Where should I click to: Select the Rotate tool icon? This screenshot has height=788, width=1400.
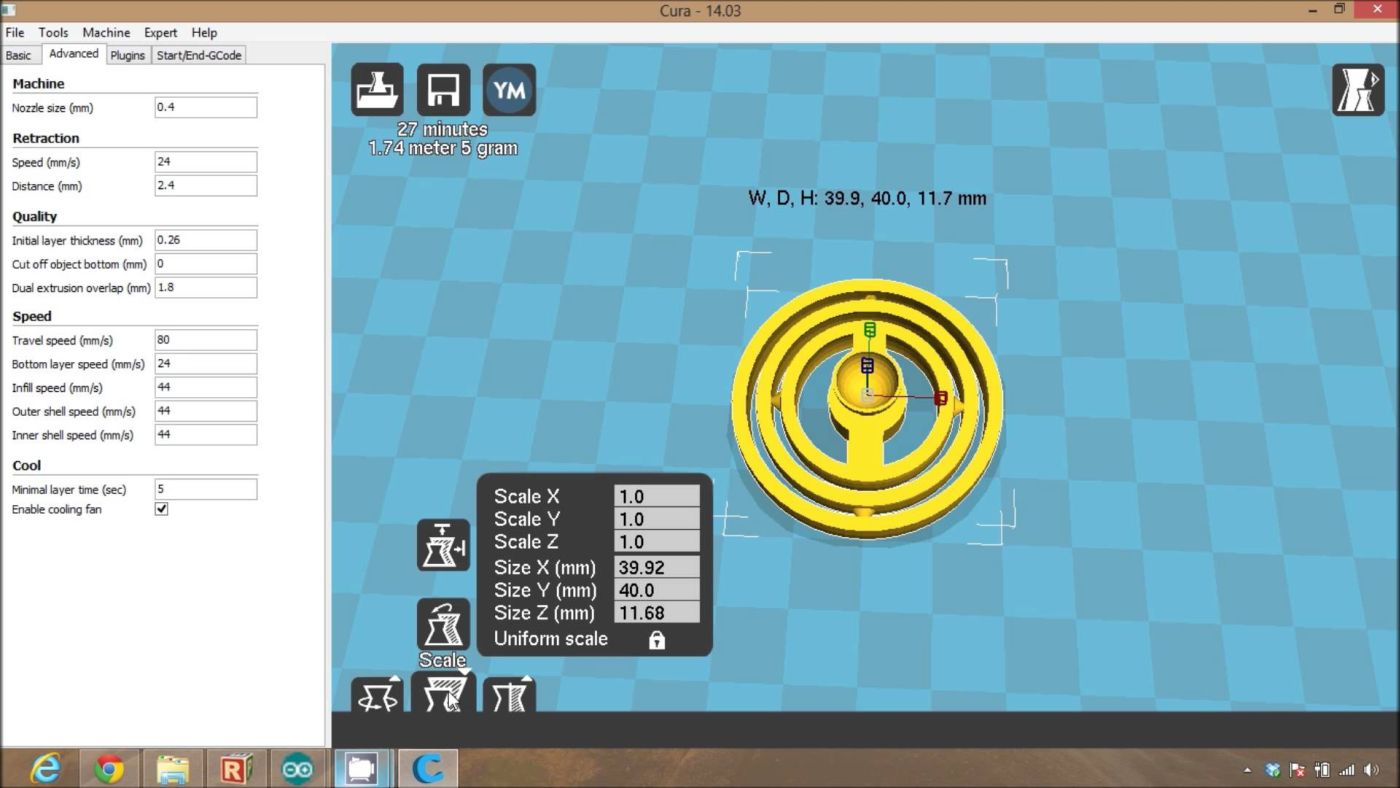click(x=377, y=694)
